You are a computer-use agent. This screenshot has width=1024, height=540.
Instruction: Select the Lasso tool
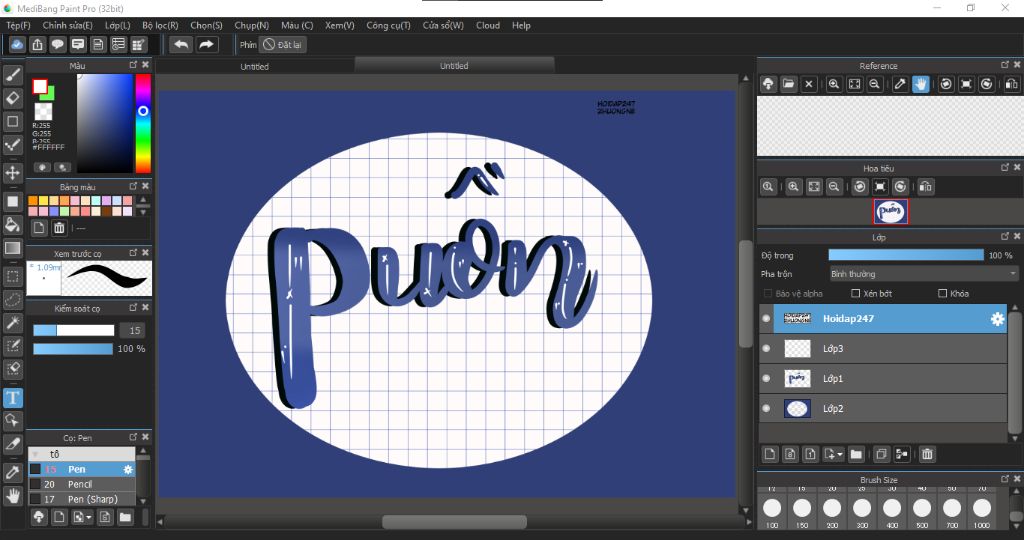[x=12, y=300]
